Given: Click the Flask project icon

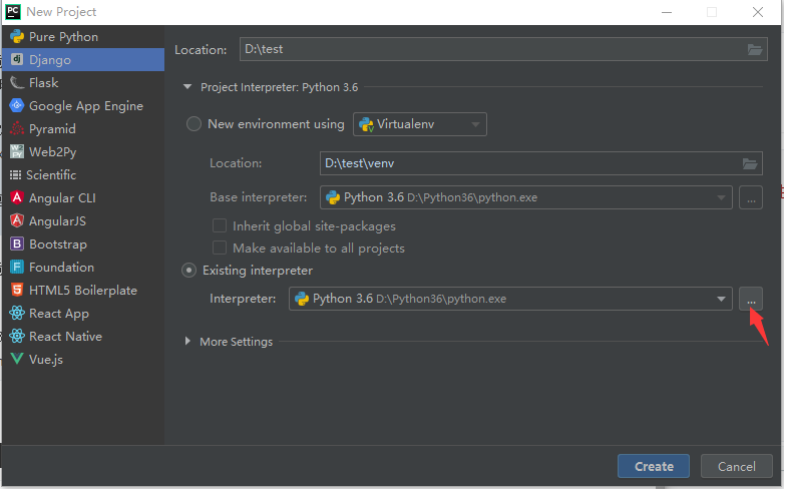Looking at the screenshot, I should click(x=17, y=83).
